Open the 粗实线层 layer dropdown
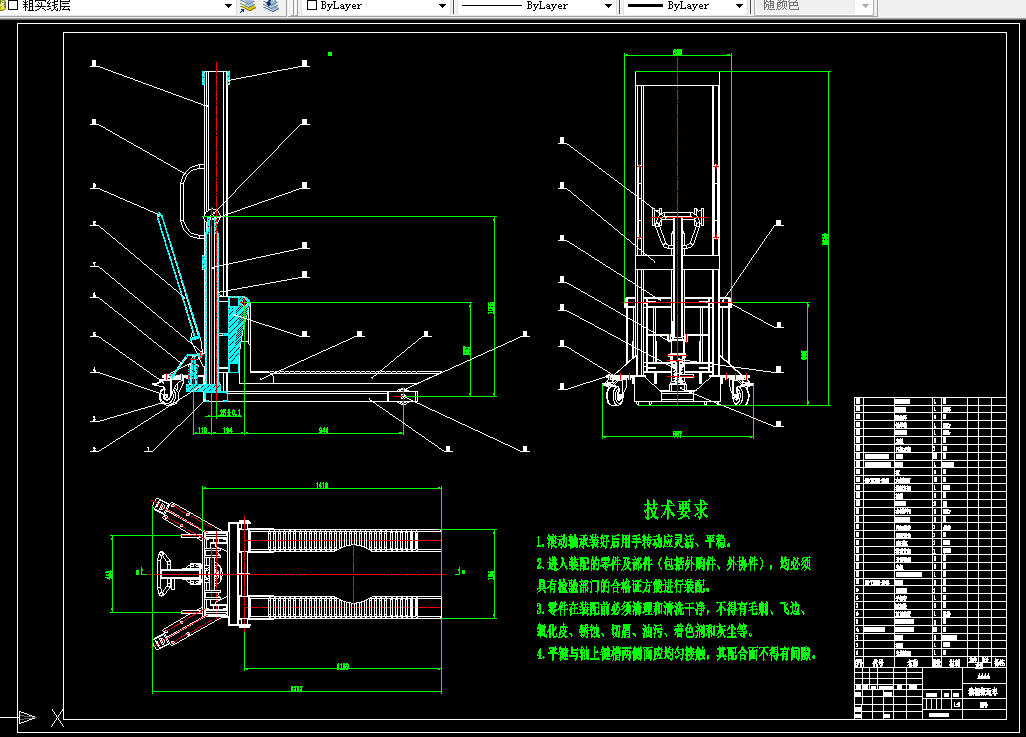Viewport: 1026px width, 737px height. click(x=228, y=6)
